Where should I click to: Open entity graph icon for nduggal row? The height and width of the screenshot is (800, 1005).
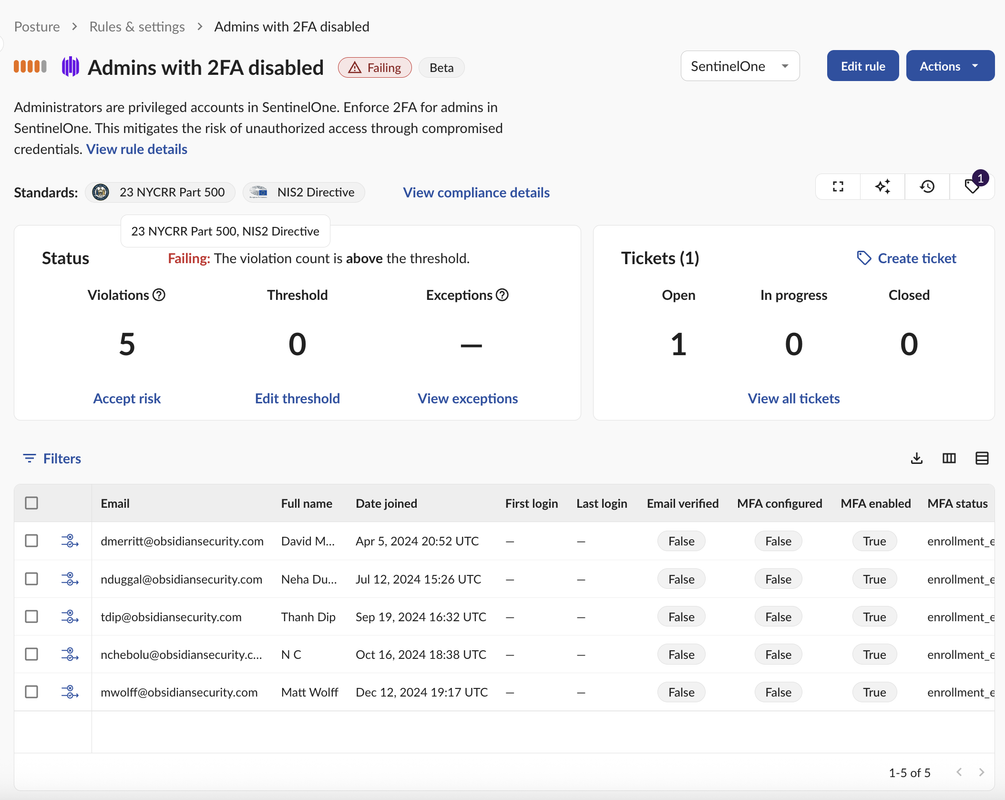click(69, 579)
